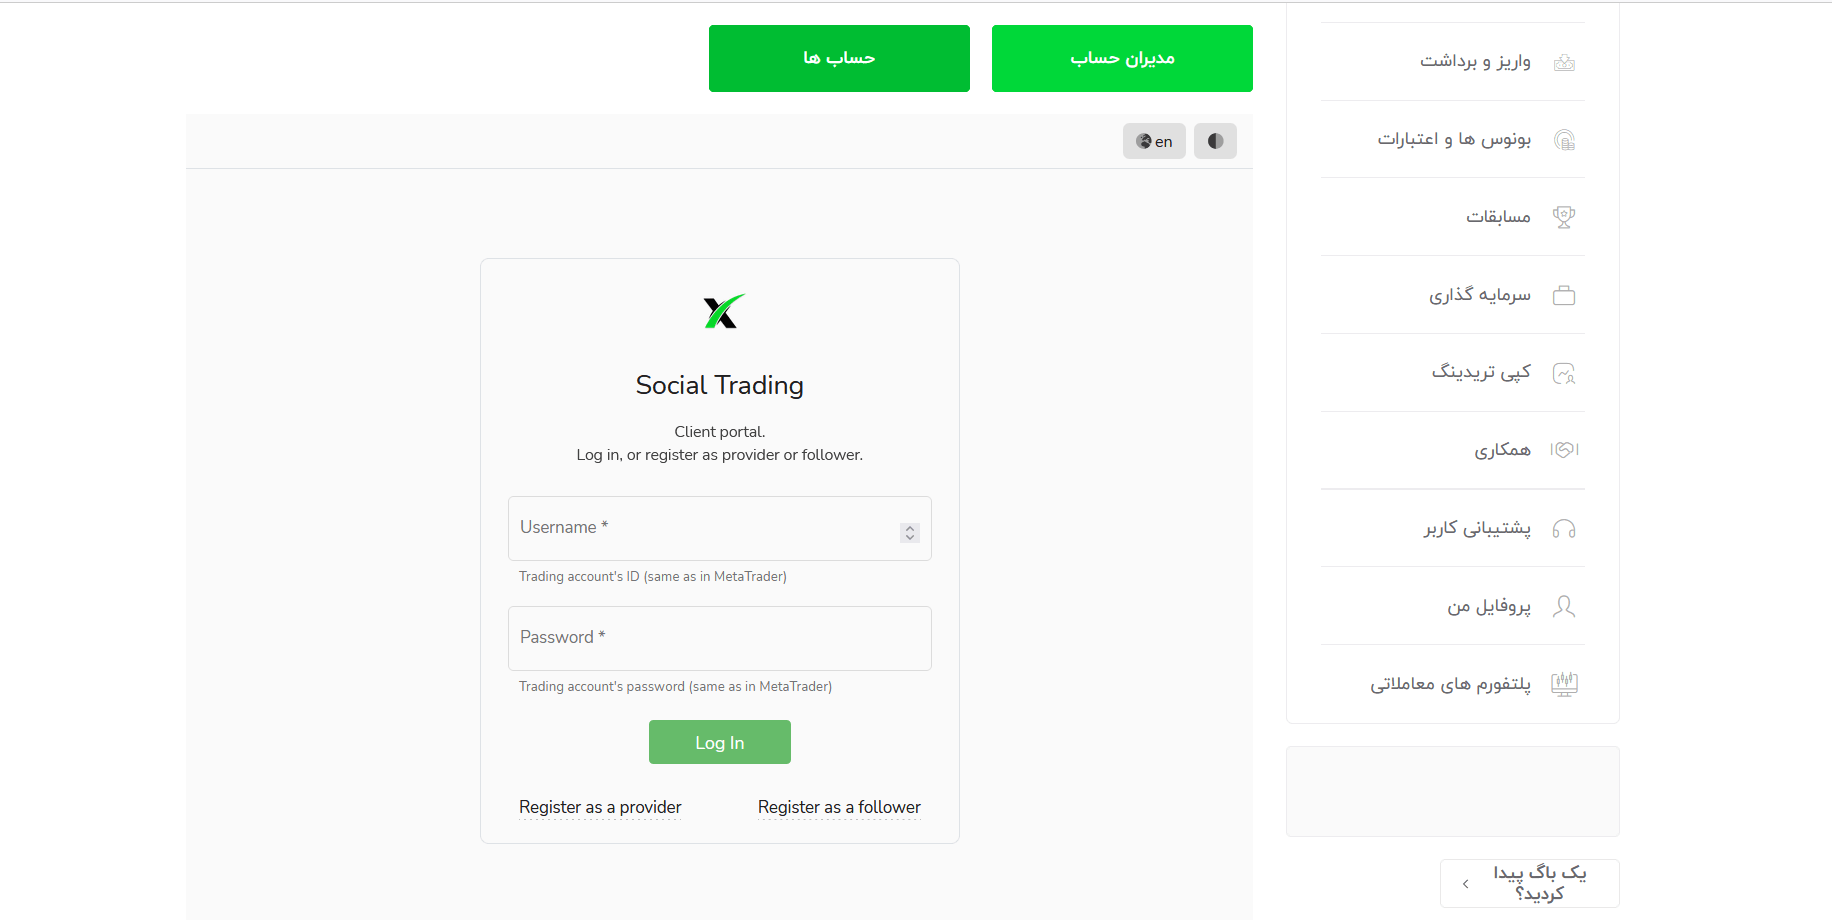Switch to the مدیران حساب account managers tab
Image resolution: width=1832 pixels, height=920 pixels.
pyautogui.click(x=1122, y=58)
